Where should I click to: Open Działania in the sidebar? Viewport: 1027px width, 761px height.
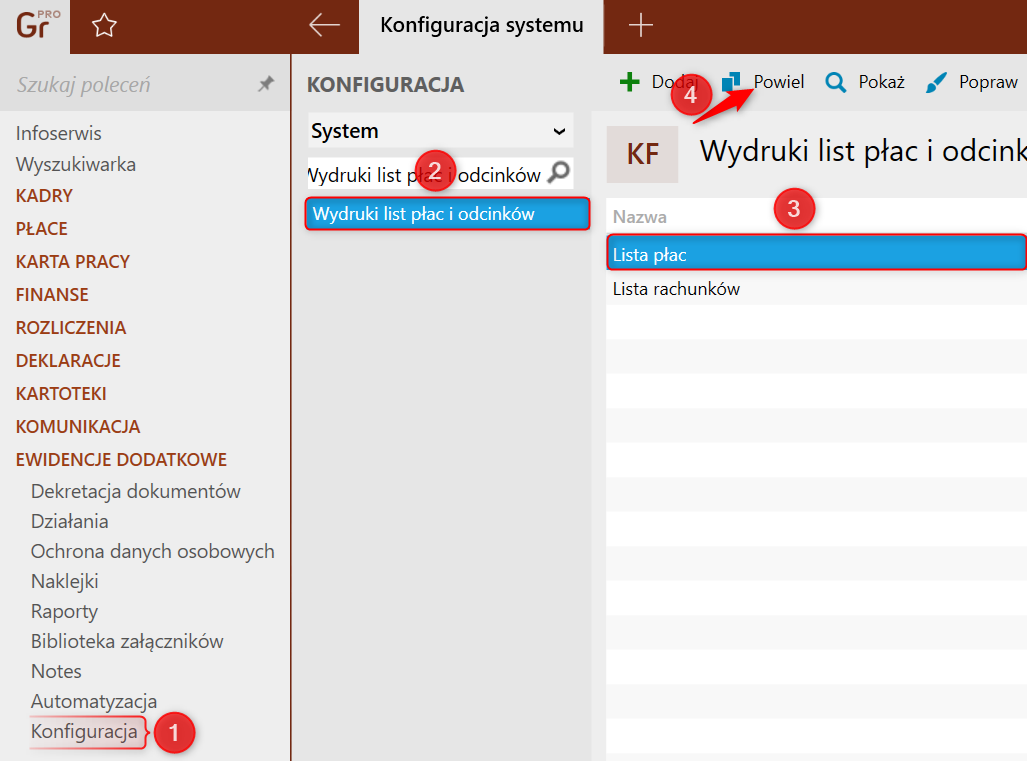click(69, 521)
